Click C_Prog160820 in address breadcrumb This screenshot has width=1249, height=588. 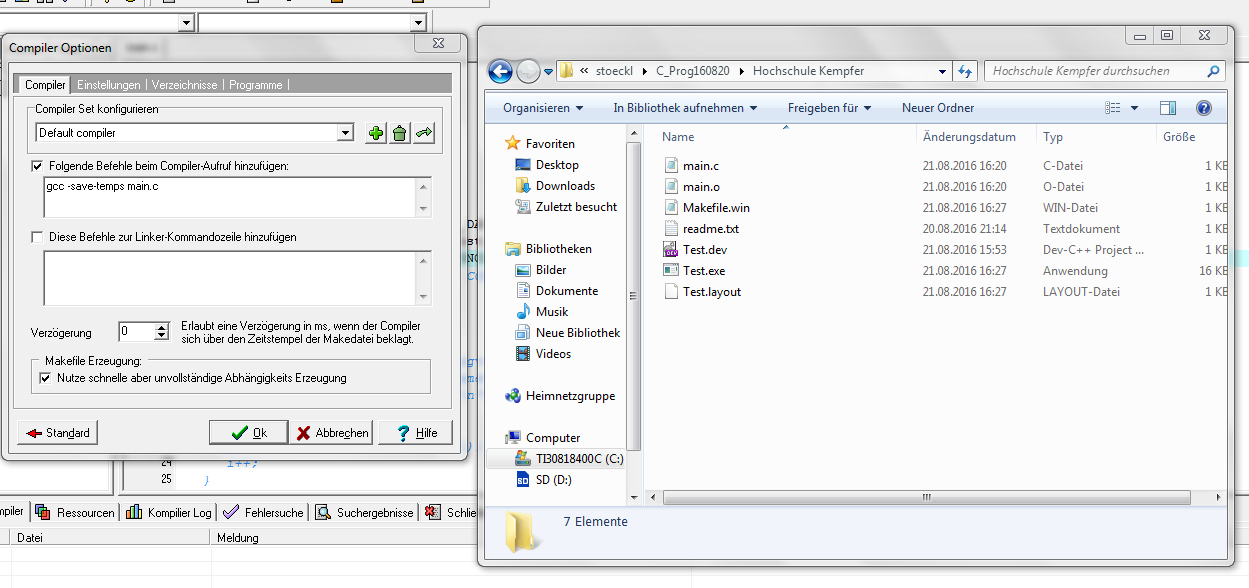(x=693, y=71)
